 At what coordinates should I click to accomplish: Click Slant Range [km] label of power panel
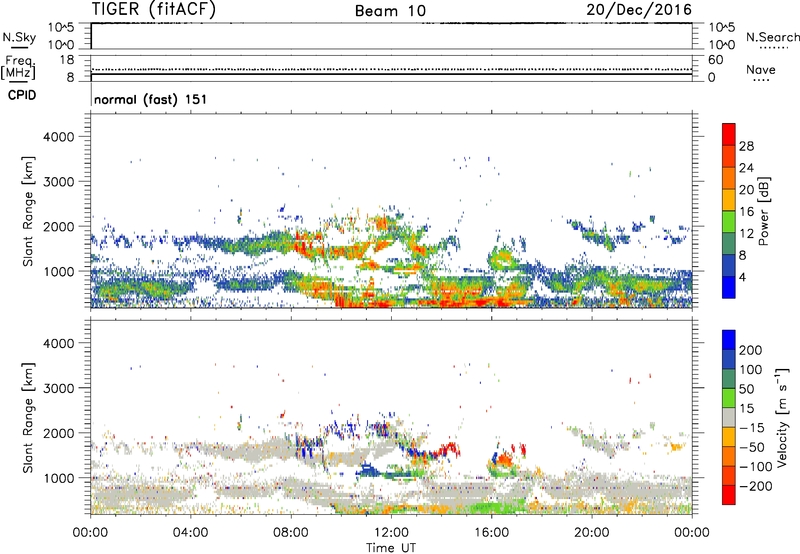(x=28, y=211)
